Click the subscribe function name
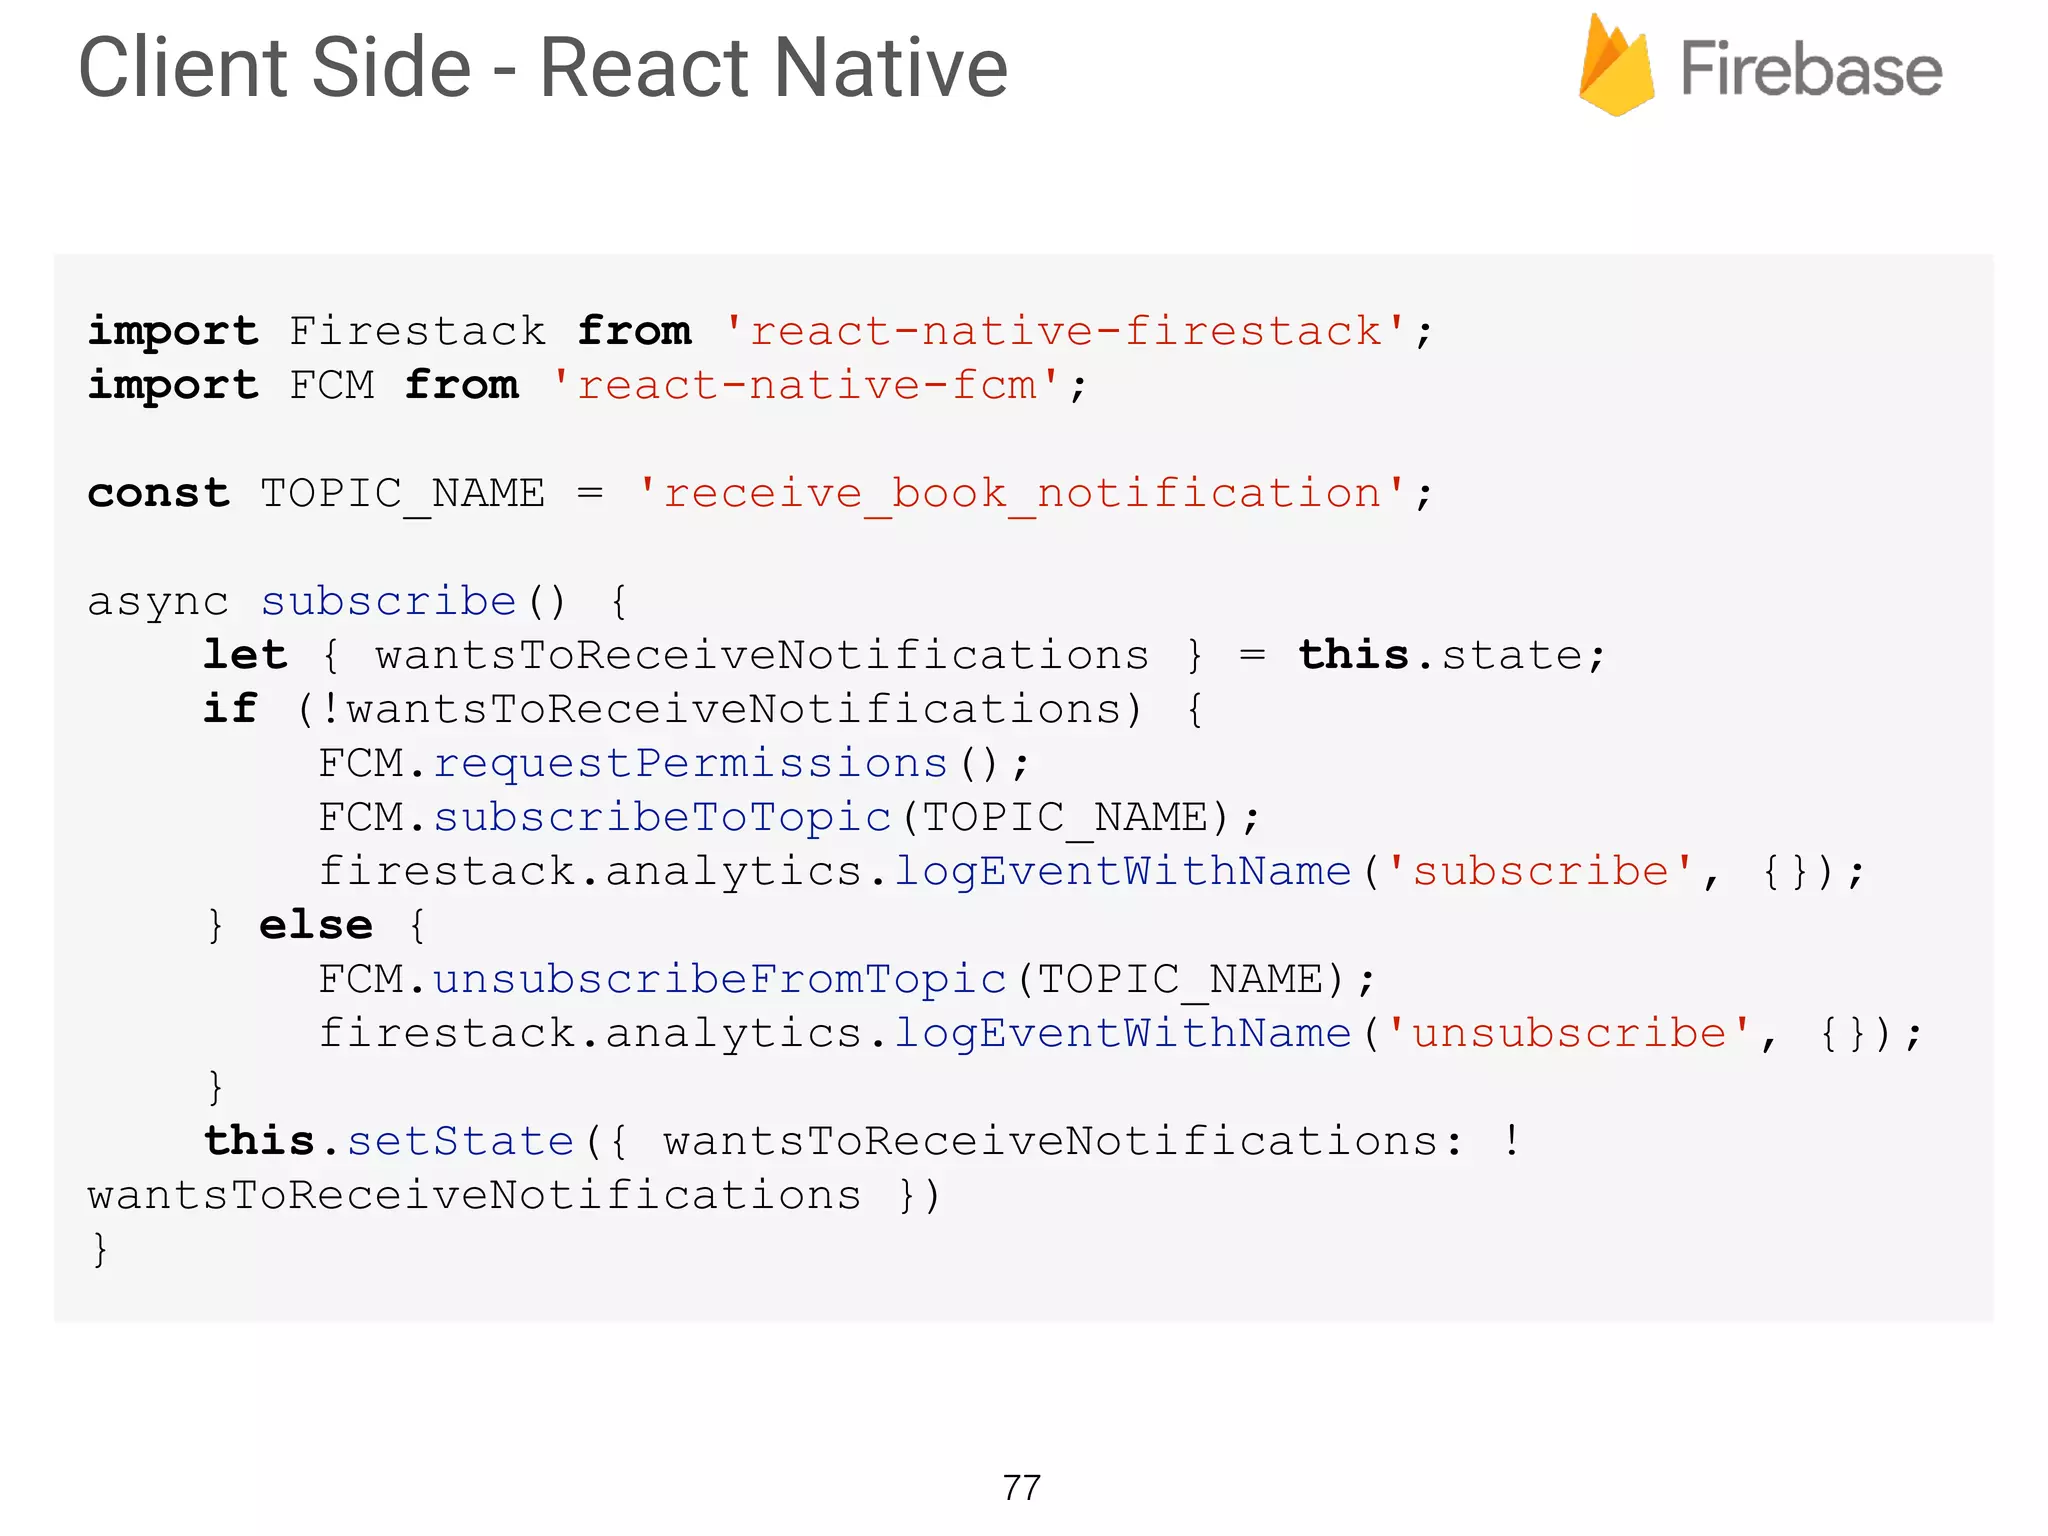 [388, 601]
